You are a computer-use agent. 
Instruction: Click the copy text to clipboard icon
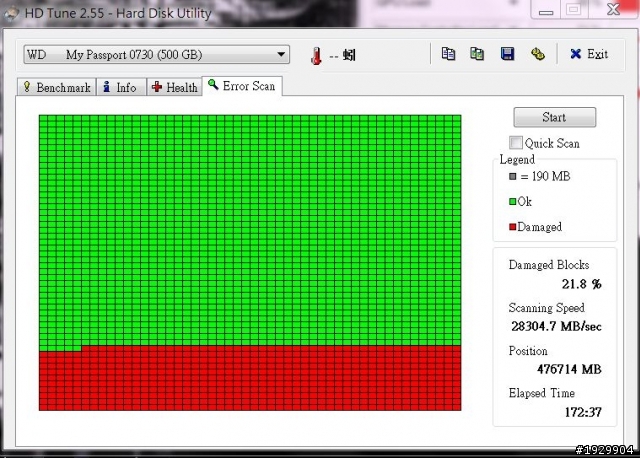[x=448, y=54]
